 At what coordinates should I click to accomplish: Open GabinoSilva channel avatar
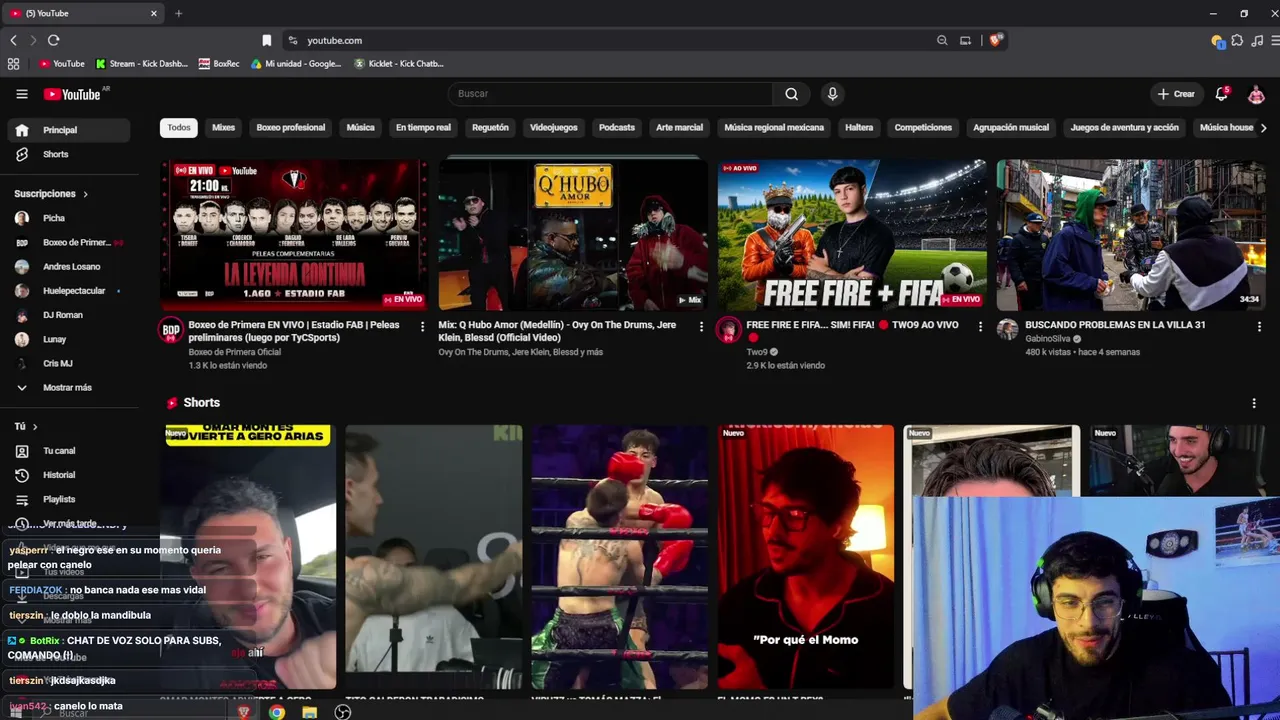(1007, 330)
